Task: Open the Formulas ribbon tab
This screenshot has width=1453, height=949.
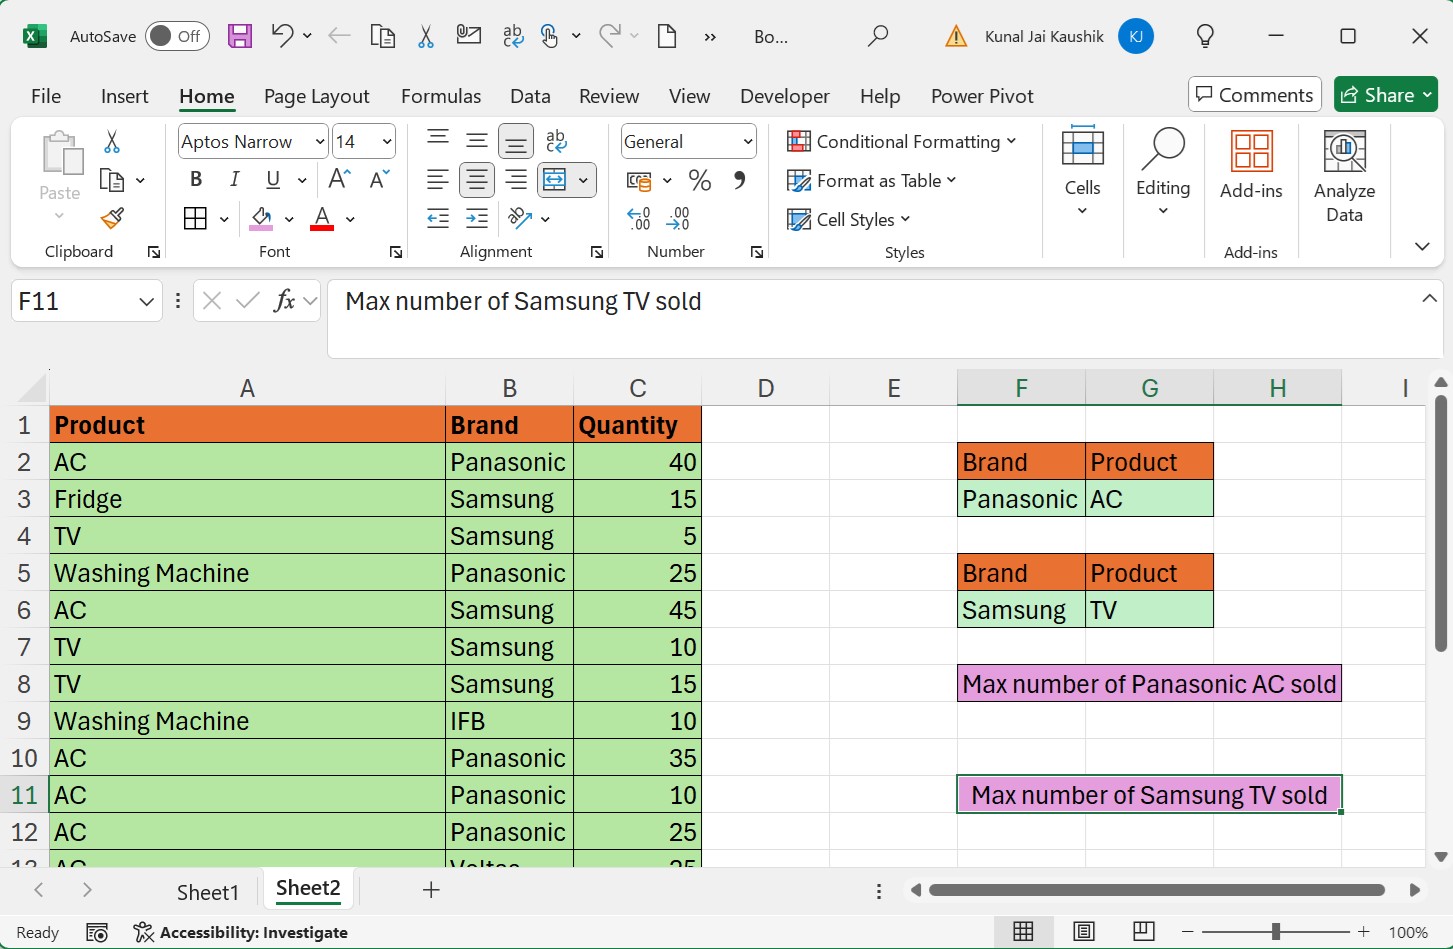Action: [x=440, y=96]
